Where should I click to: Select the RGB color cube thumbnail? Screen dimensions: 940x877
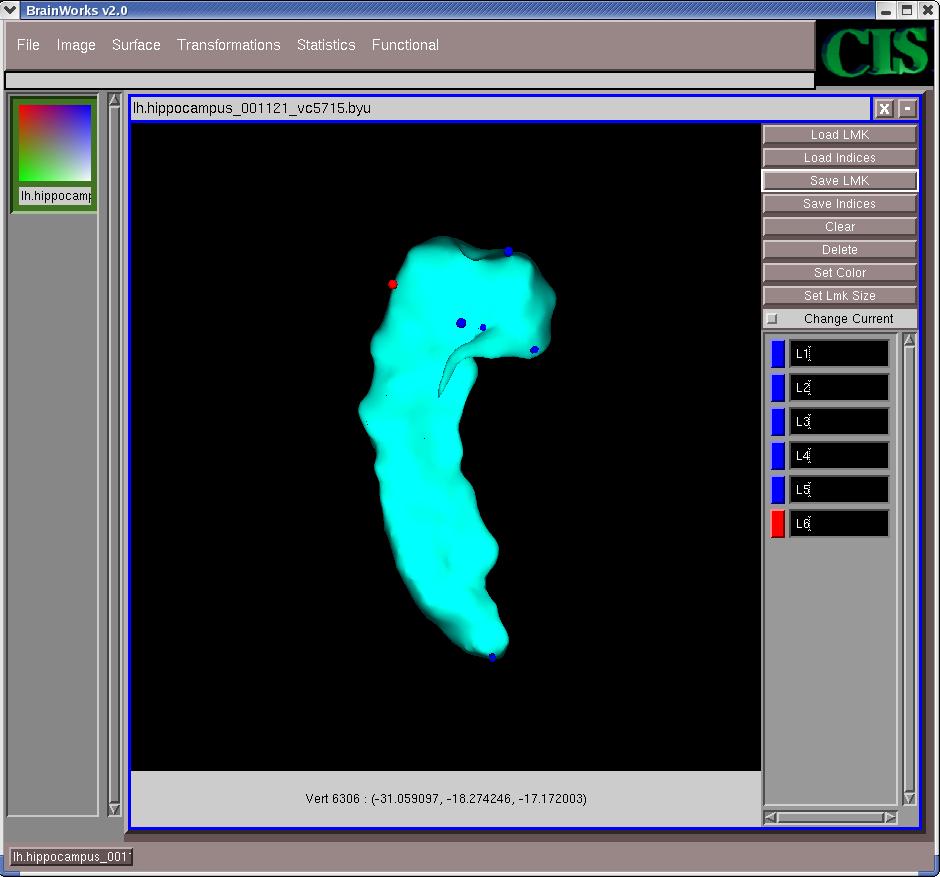[55, 143]
